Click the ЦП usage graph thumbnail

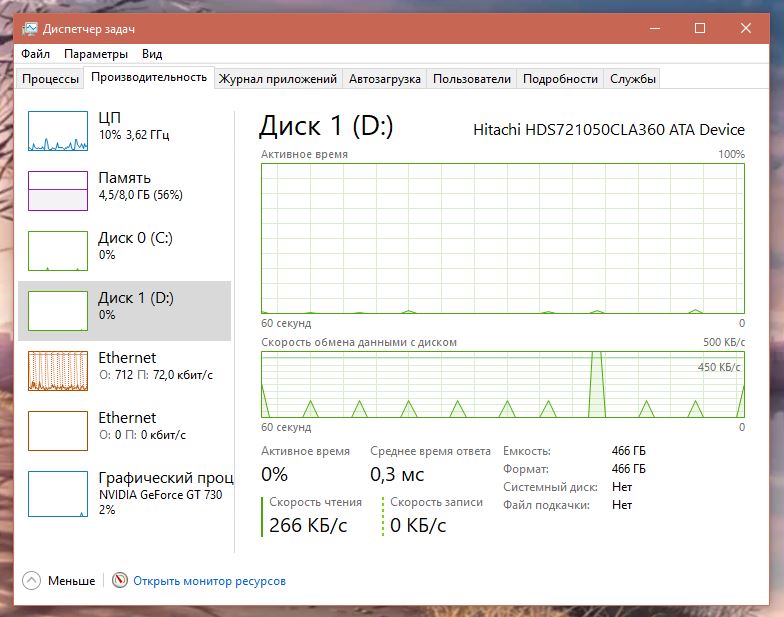click(x=58, y=131)
